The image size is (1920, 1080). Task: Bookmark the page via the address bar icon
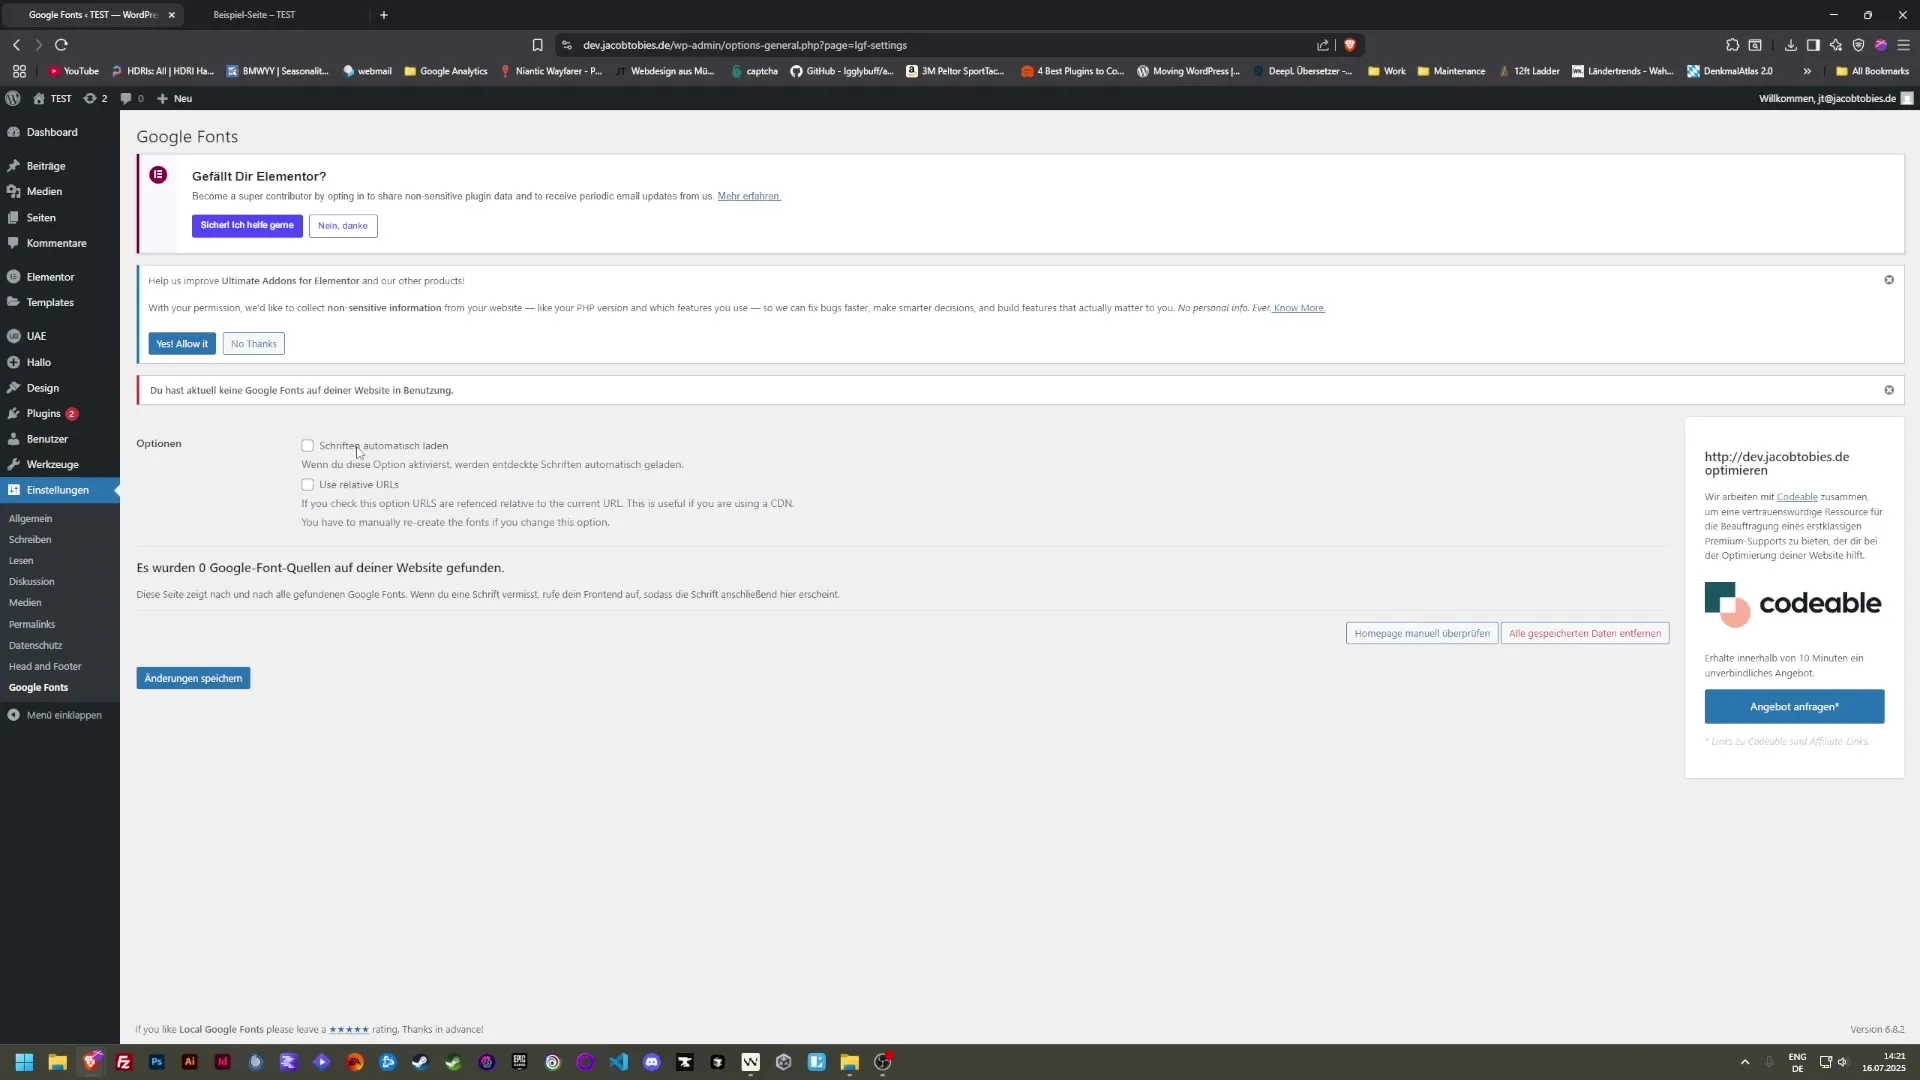click(537, 45)
